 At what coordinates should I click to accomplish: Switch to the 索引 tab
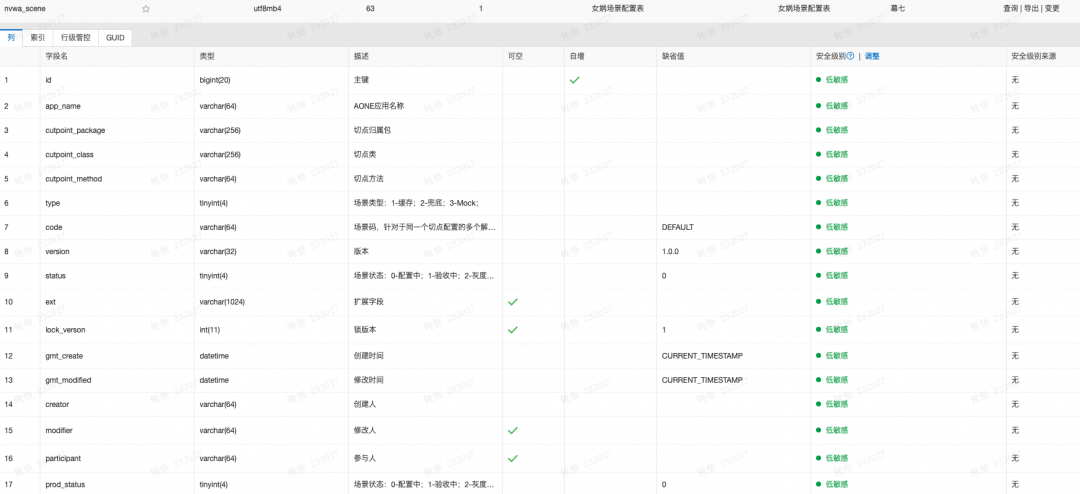(x=38, y=38)
